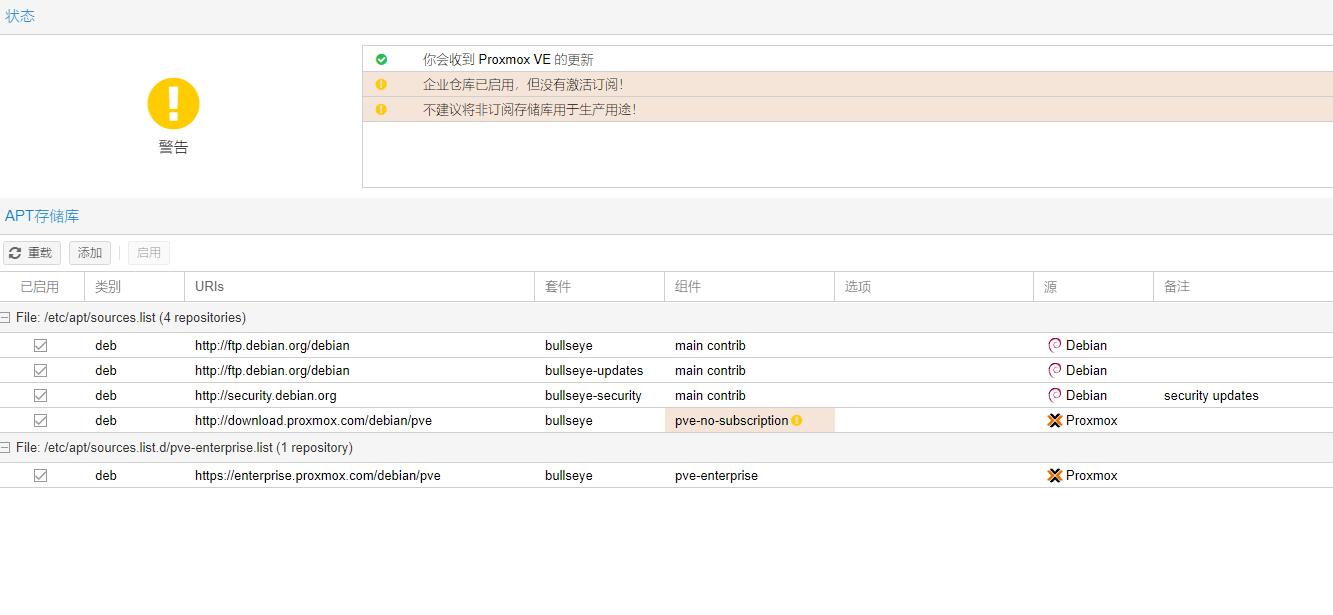
Task: Click URI http://security.debian.org
Action: 265,396
